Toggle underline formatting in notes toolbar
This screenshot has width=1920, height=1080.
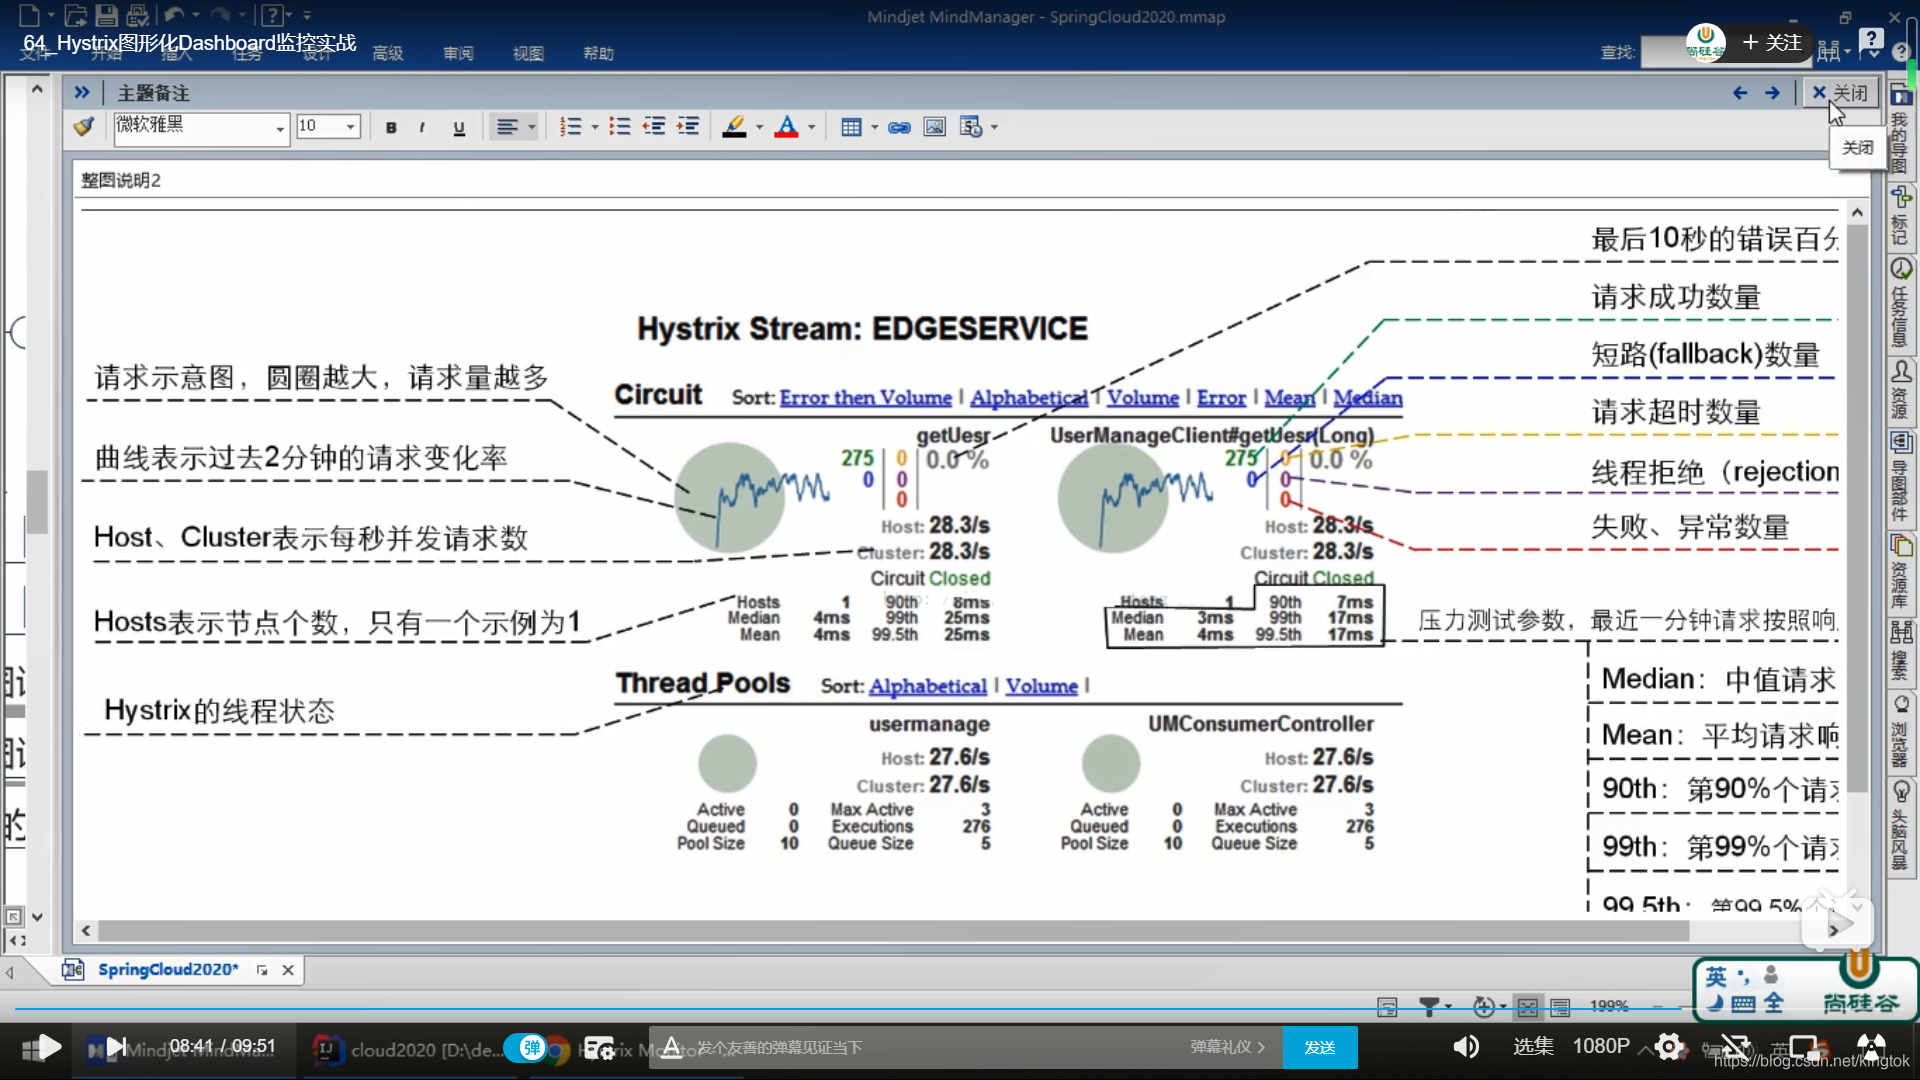pos(459,127)
